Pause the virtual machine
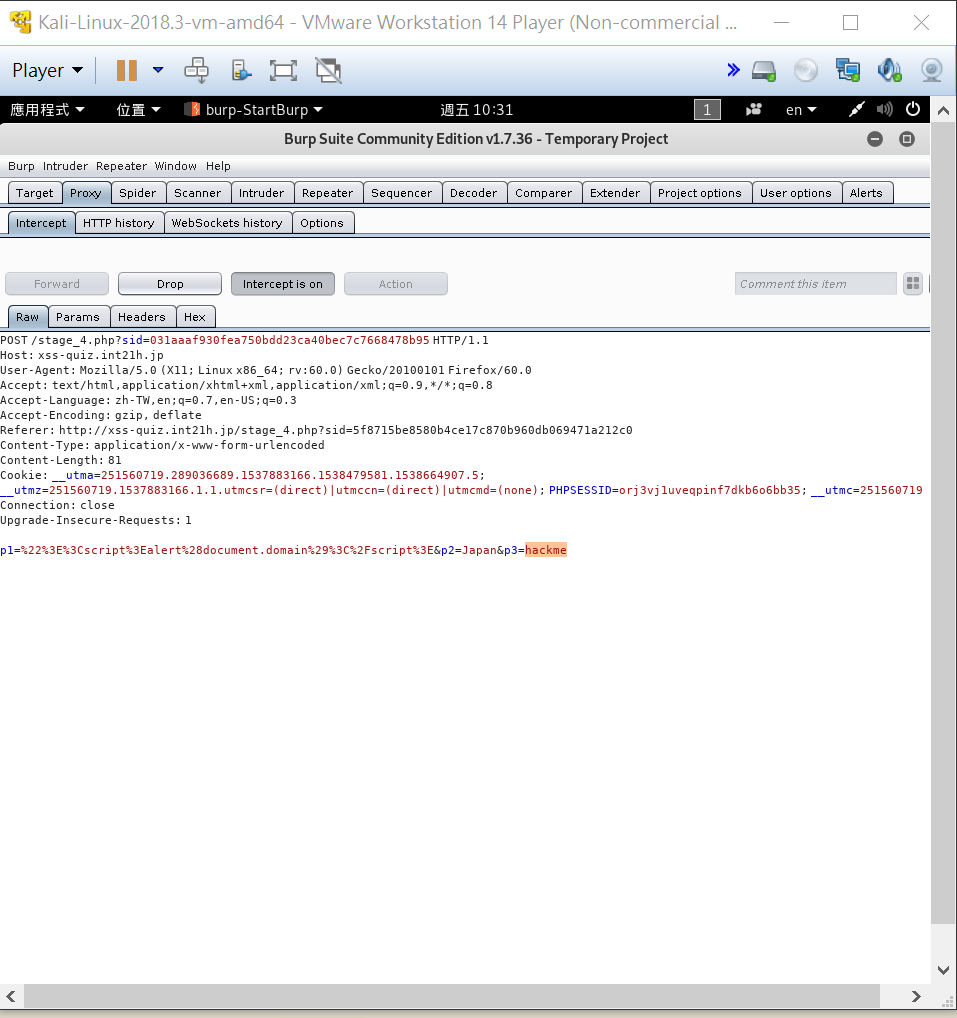957x1018 pixels. click(x=127, y=70)
